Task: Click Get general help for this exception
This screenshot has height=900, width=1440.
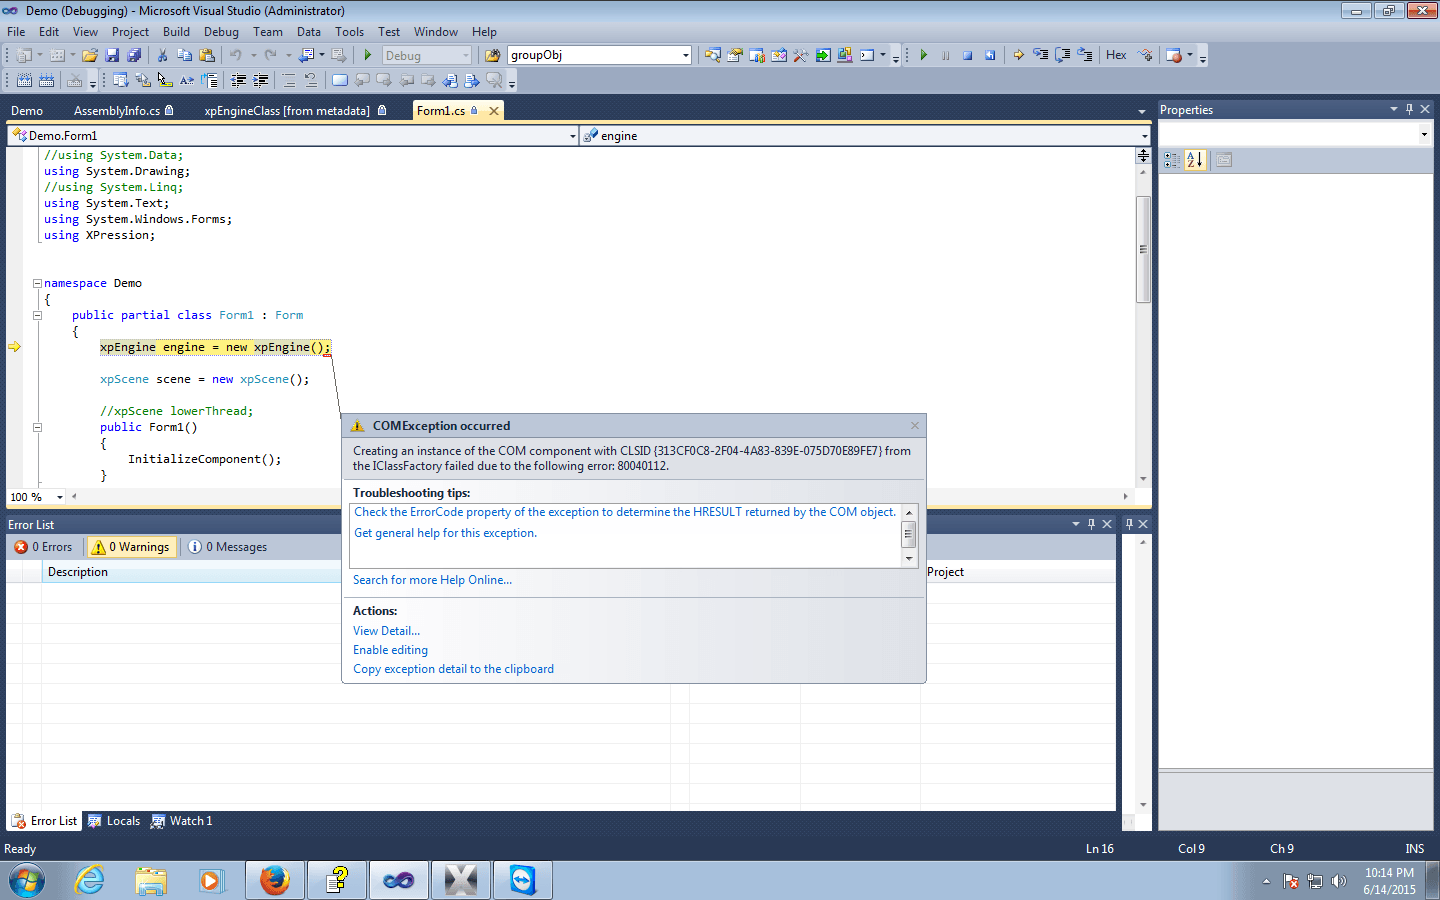Action: pos(445,533)
